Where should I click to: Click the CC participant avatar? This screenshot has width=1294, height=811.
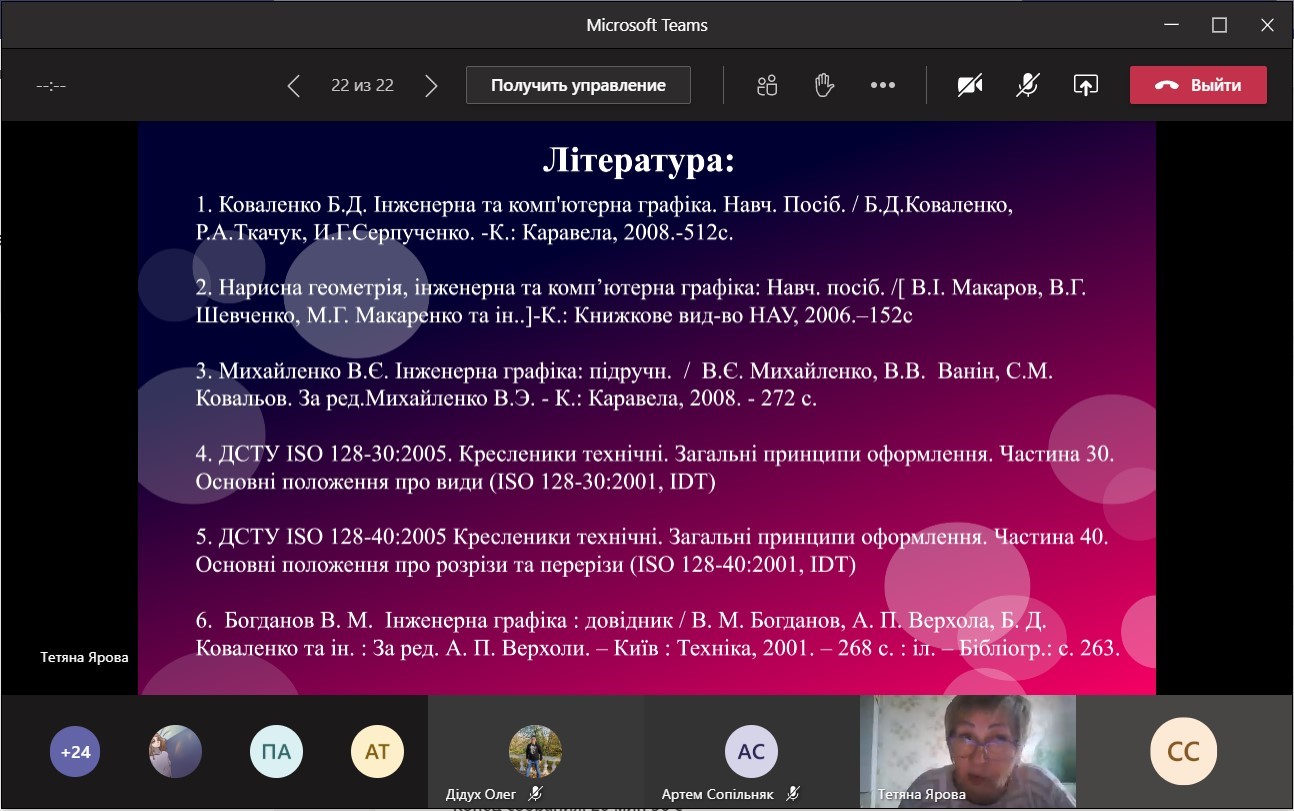[1184, 752]
